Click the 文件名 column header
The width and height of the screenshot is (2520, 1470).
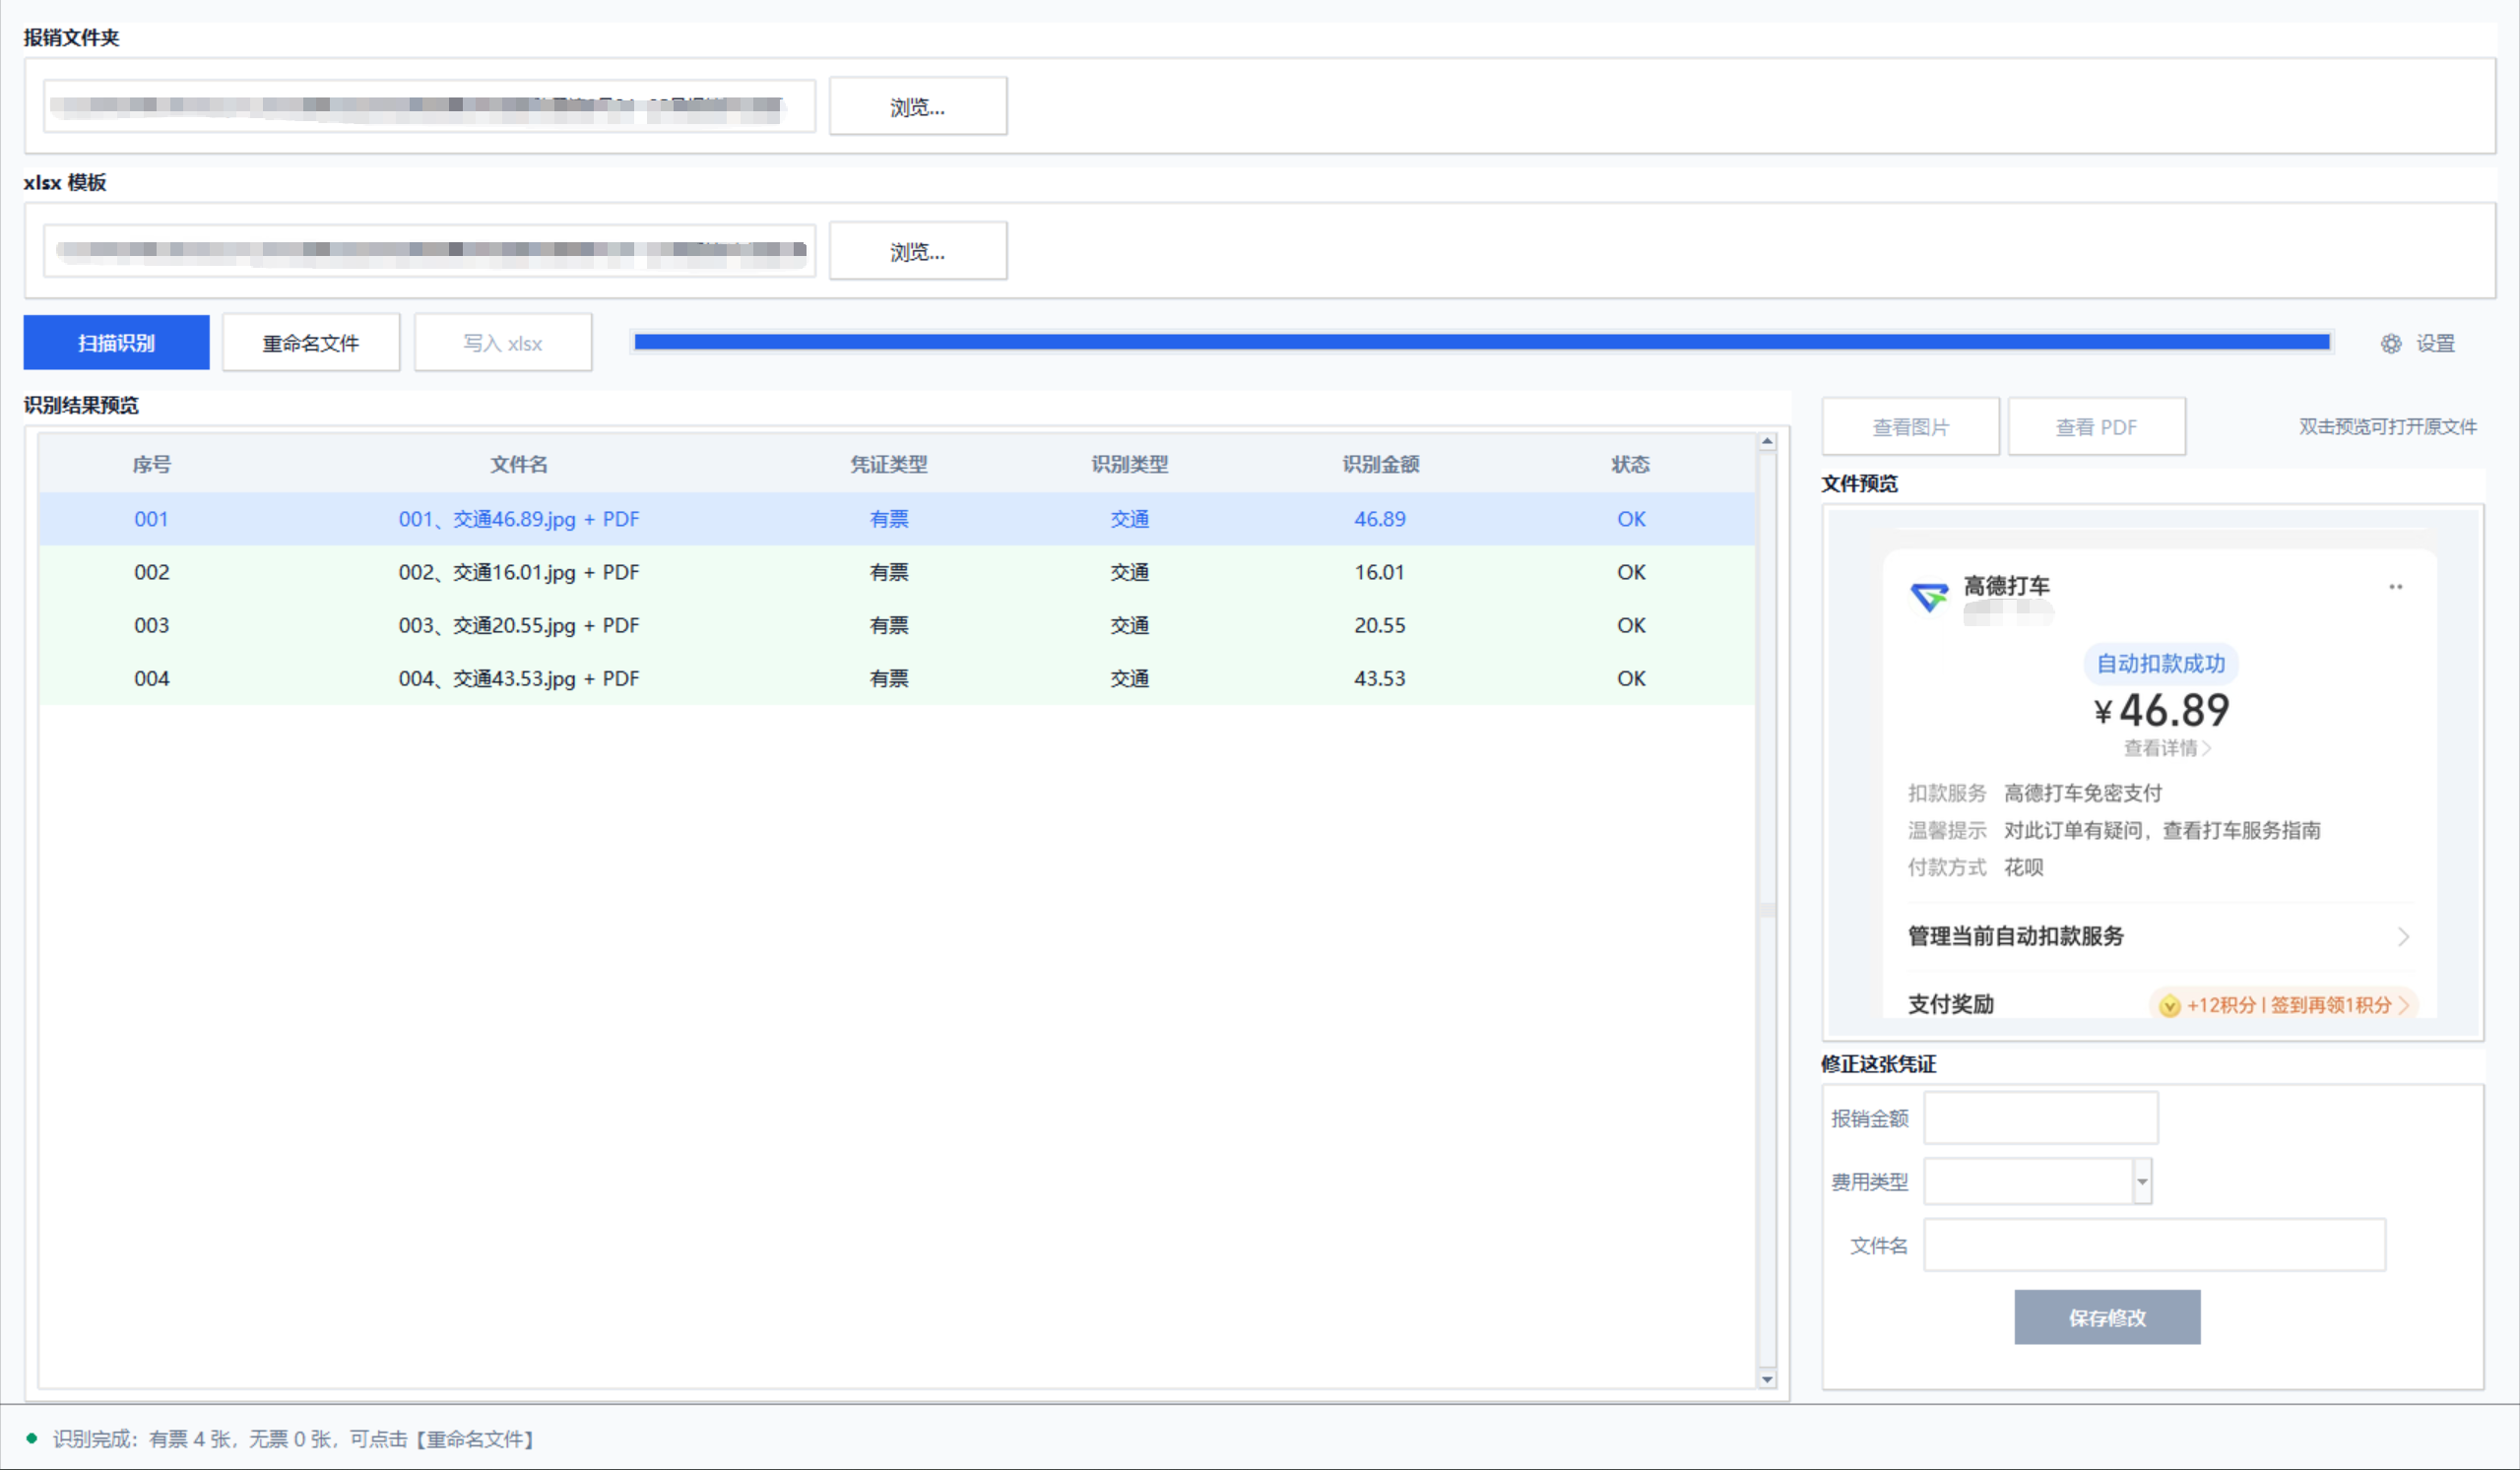(x=519, y=465)
